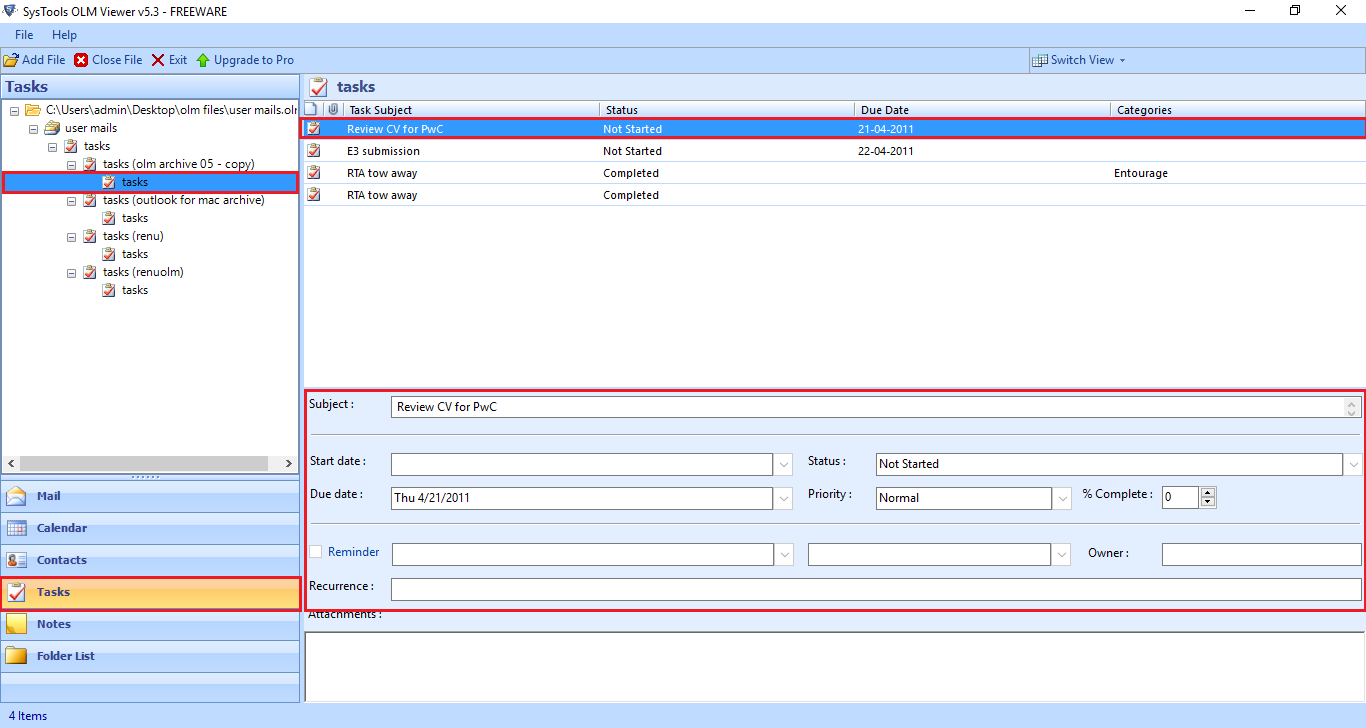Screen dimensions: 1366x728
Task: Open the Folder List section
Action: 150,656
